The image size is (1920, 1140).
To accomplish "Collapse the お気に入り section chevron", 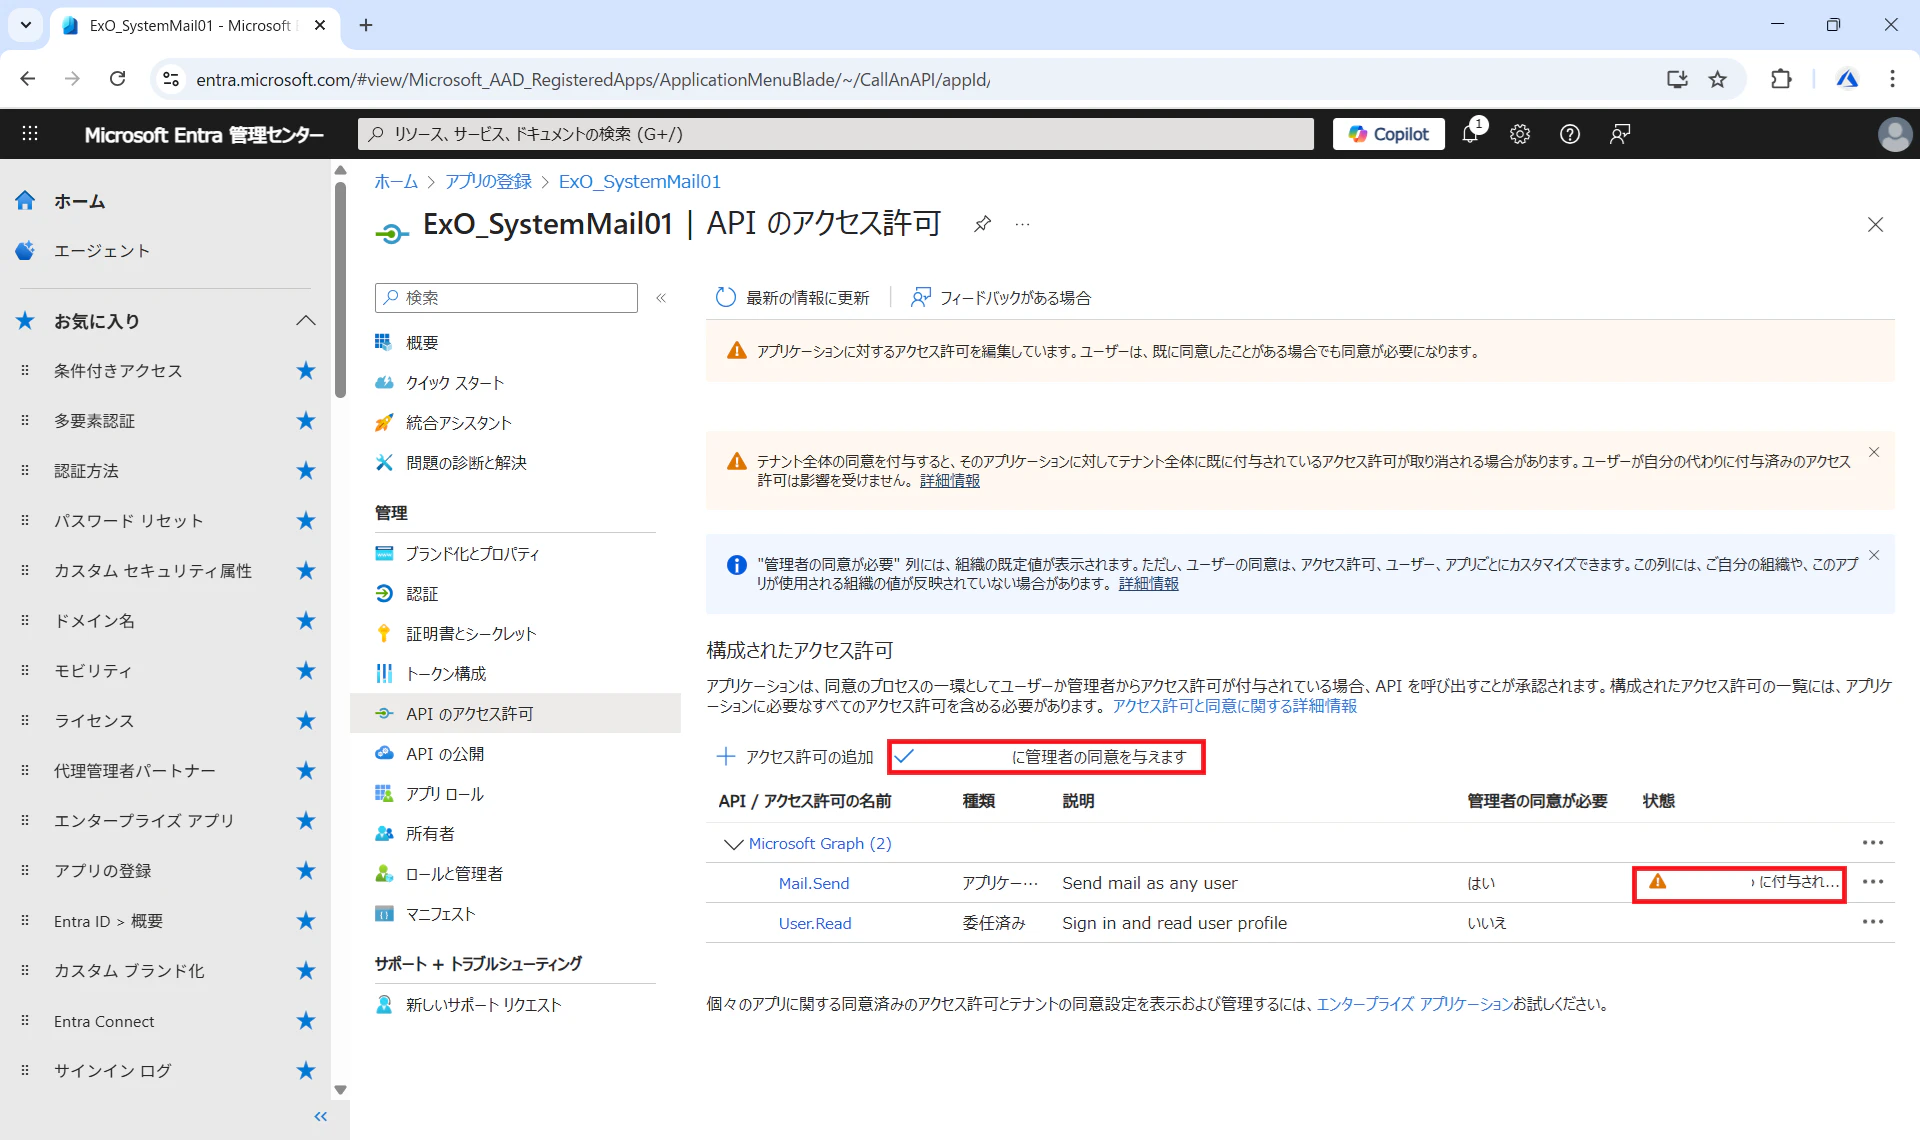I will click(x=306, y=321).
